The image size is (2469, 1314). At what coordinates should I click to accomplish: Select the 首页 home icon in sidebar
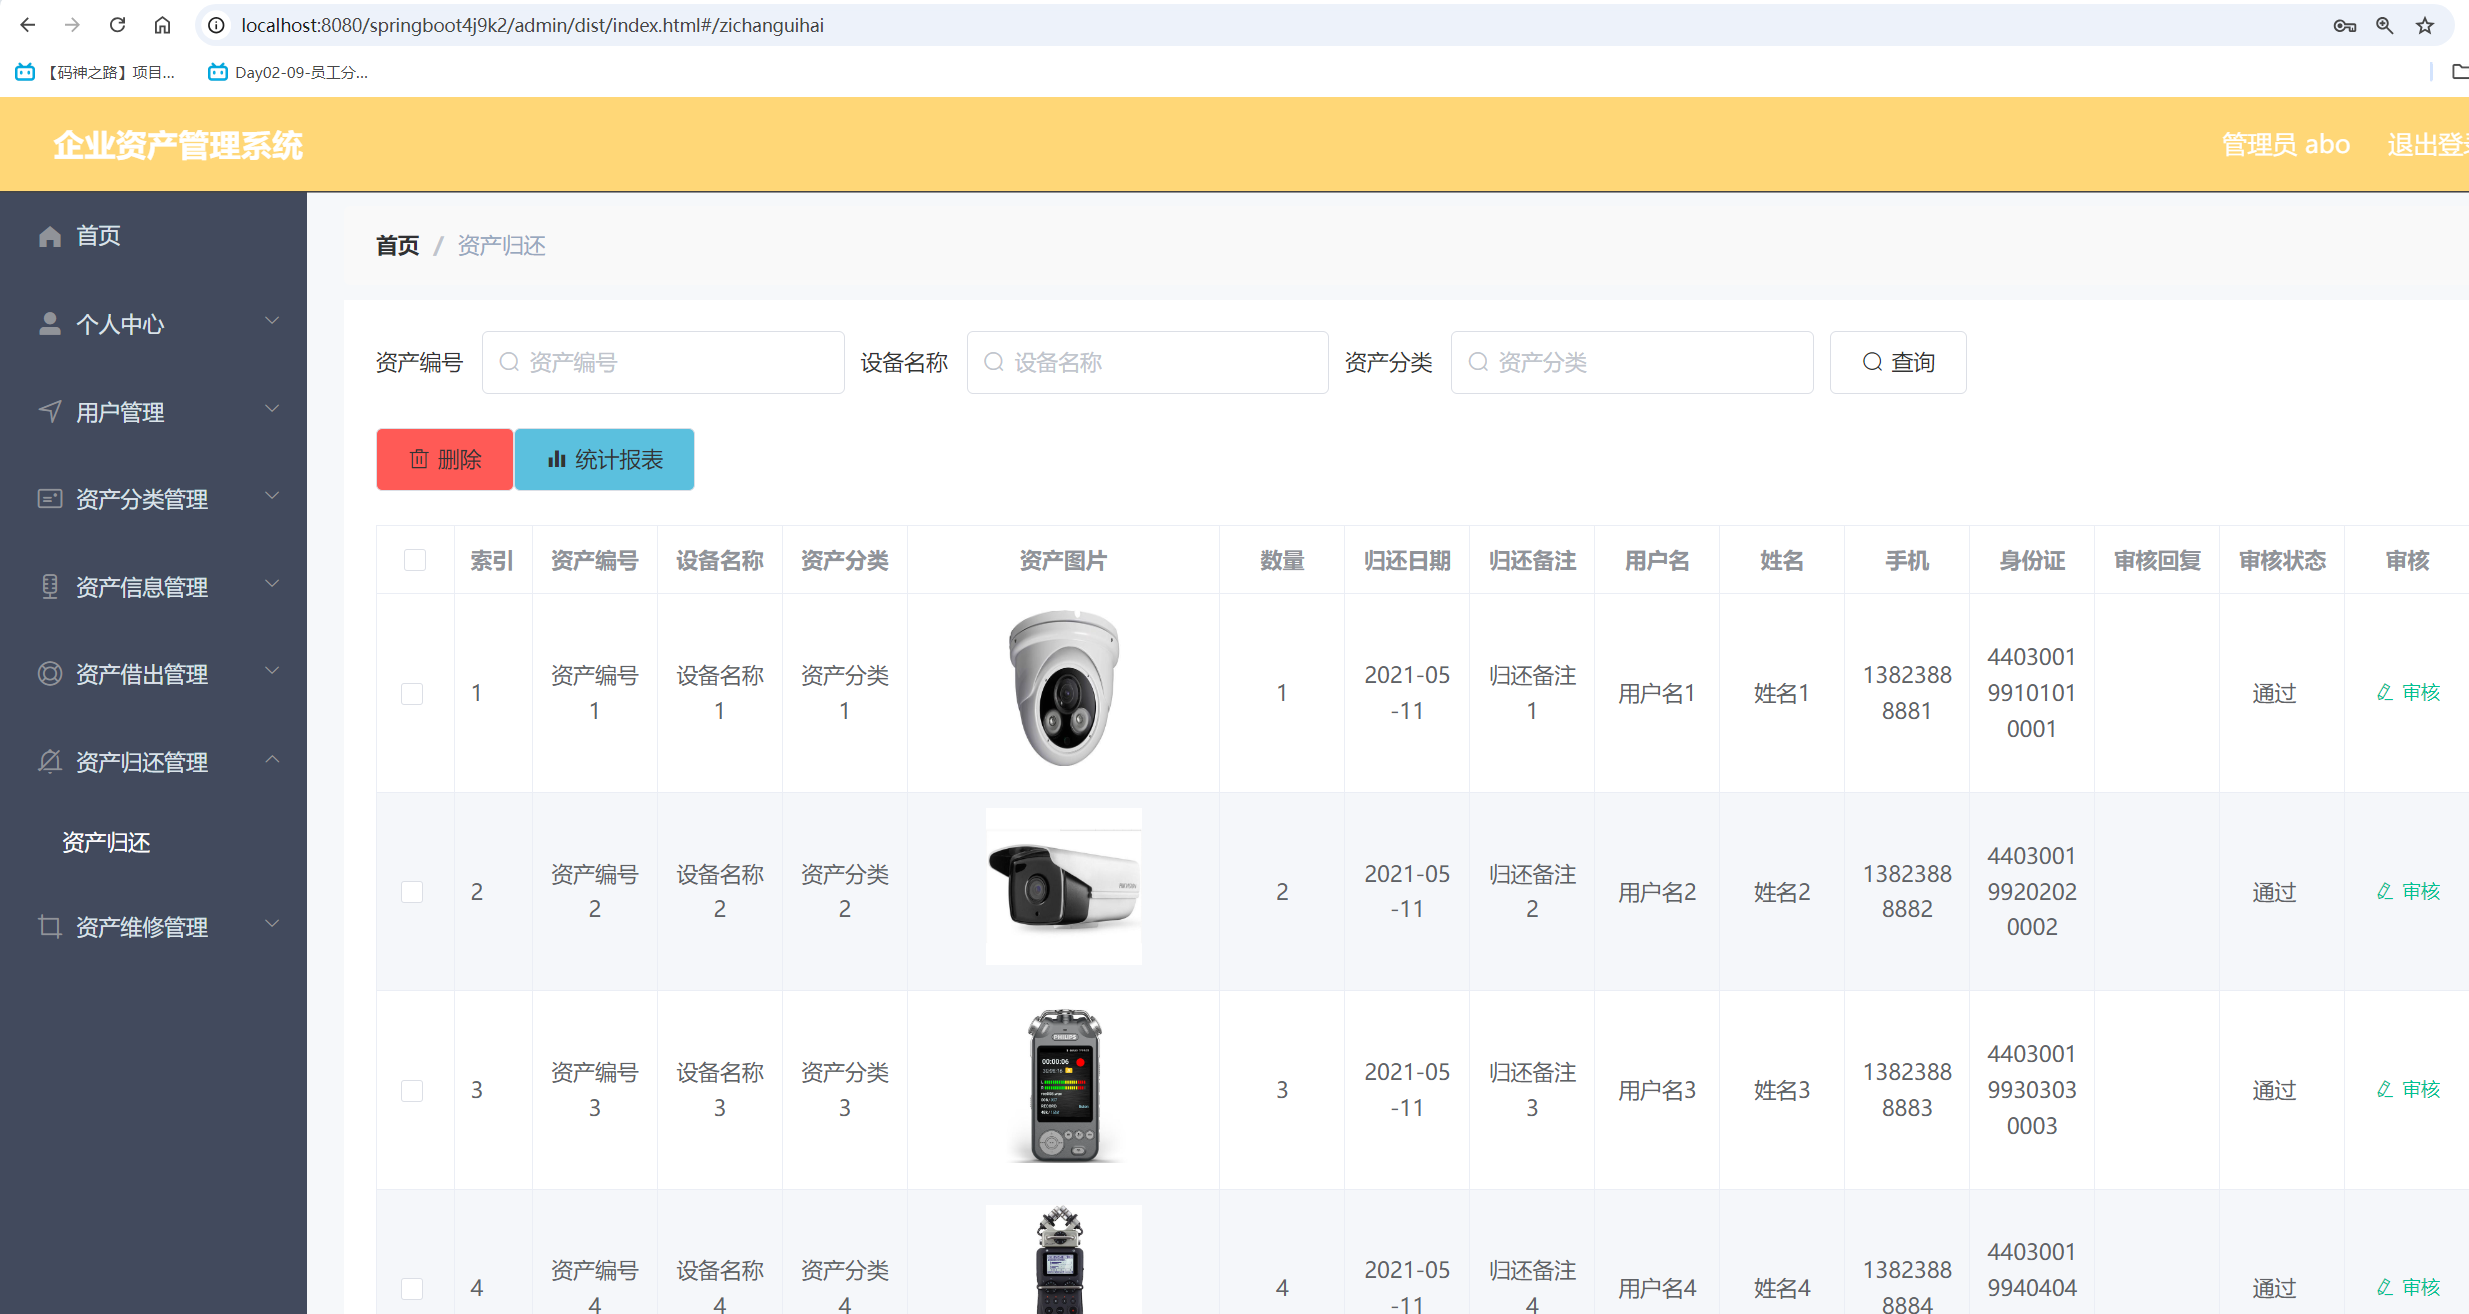coord(50,236)
